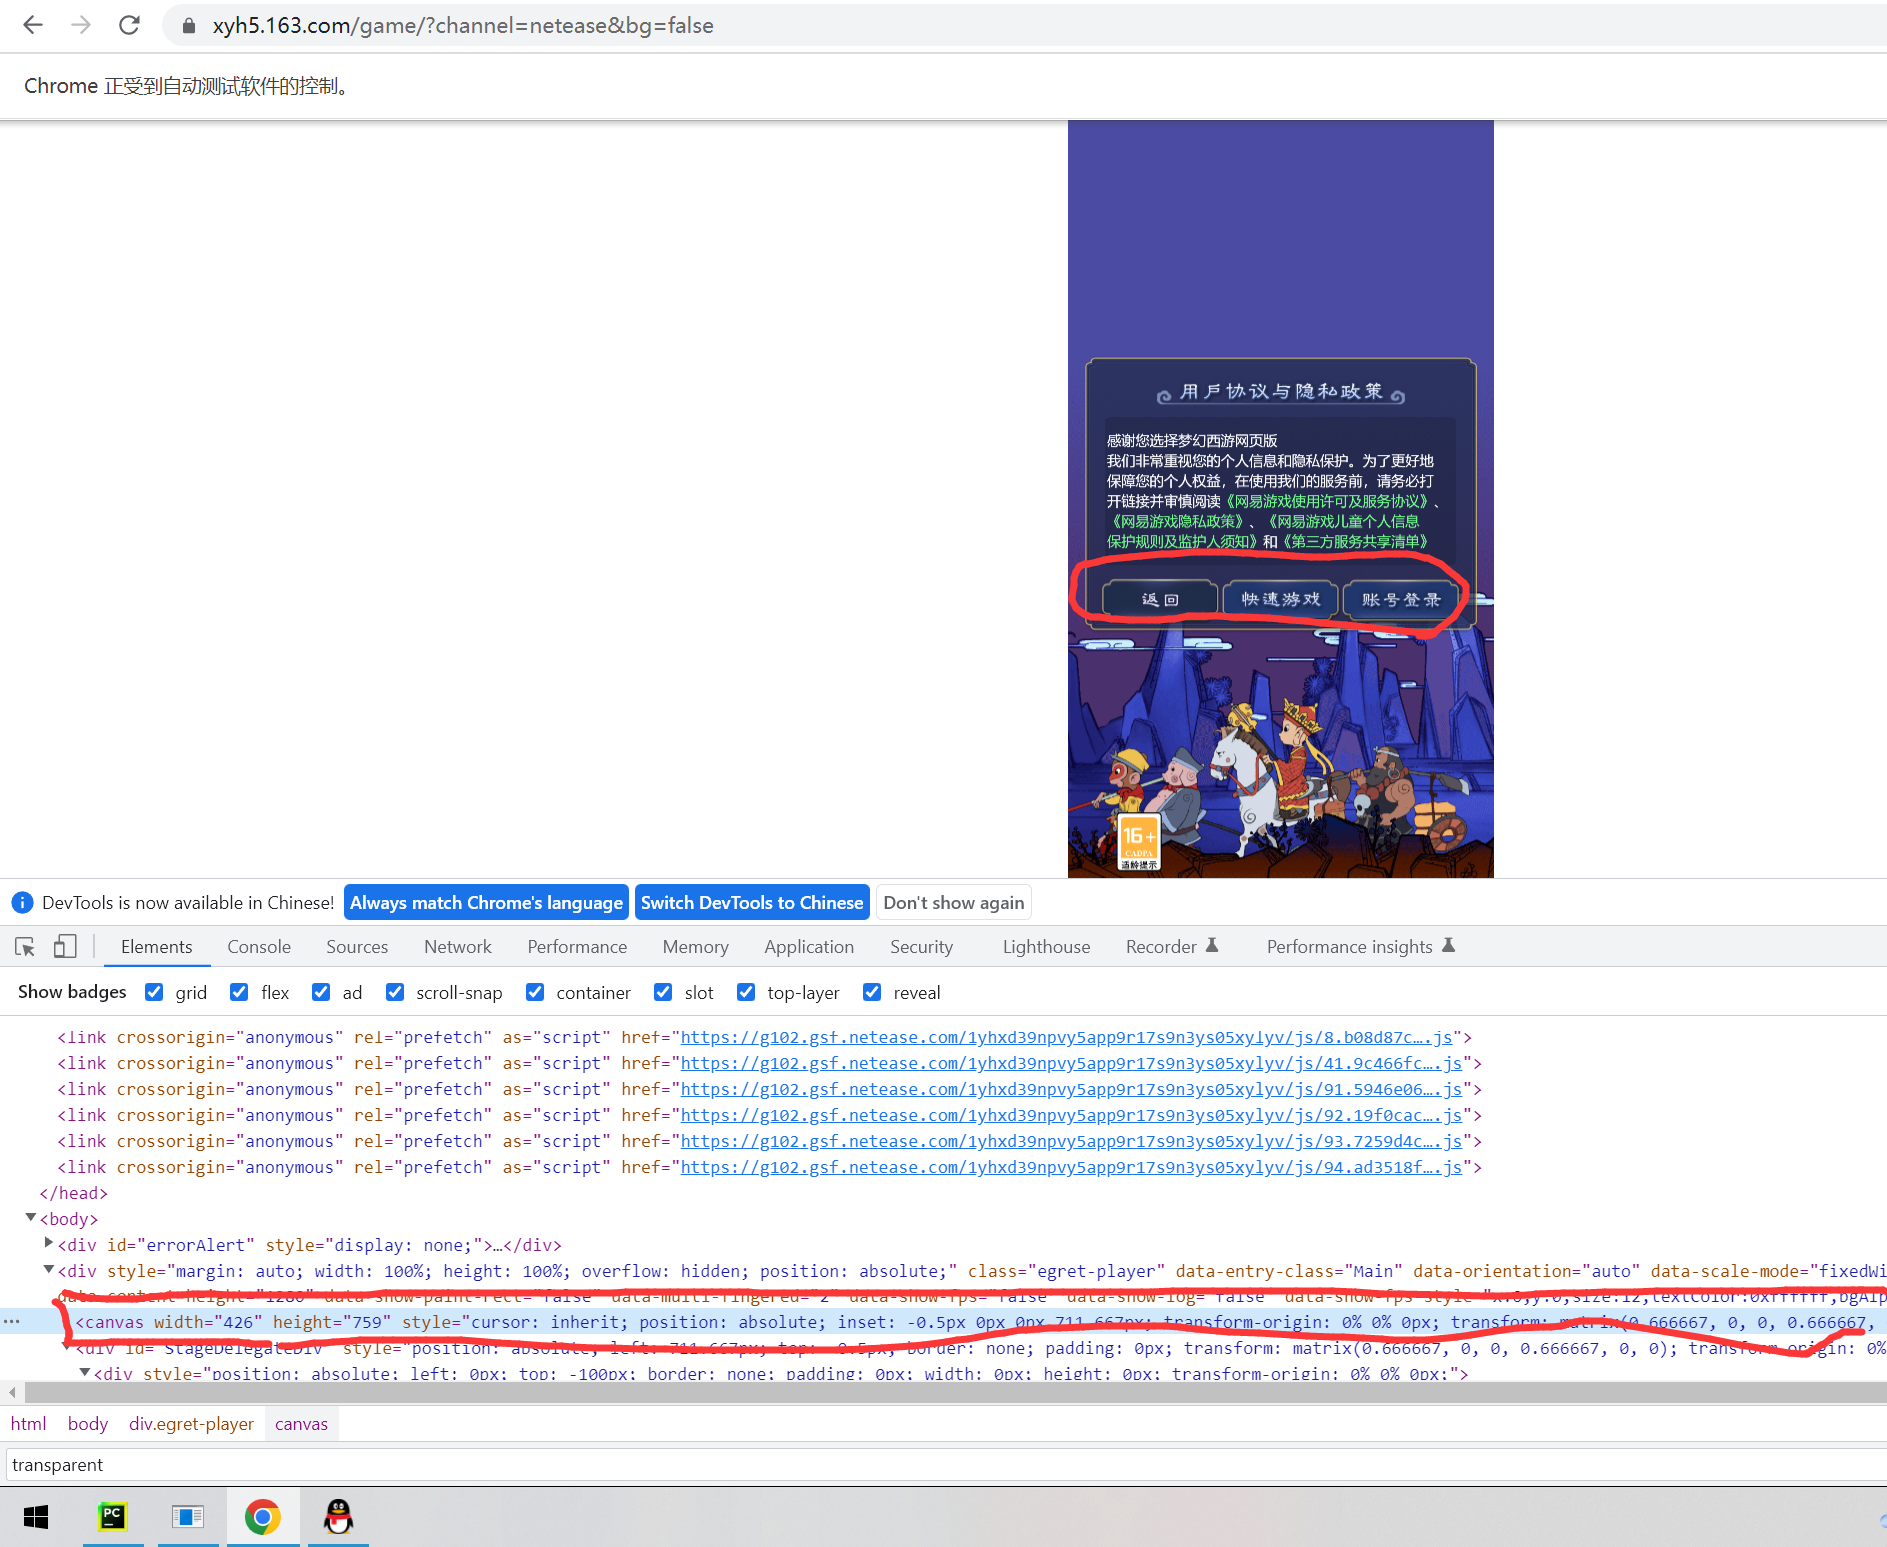The width and height of the screenshot is (1887, 1547).
Task: Toggle the top-layer badge checkbox
Action: (746, 992)
